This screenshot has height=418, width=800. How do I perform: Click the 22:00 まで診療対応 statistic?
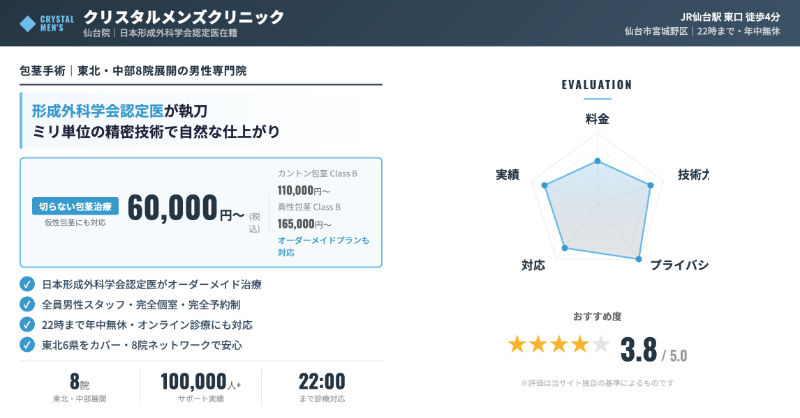click(x=321, y=387)
